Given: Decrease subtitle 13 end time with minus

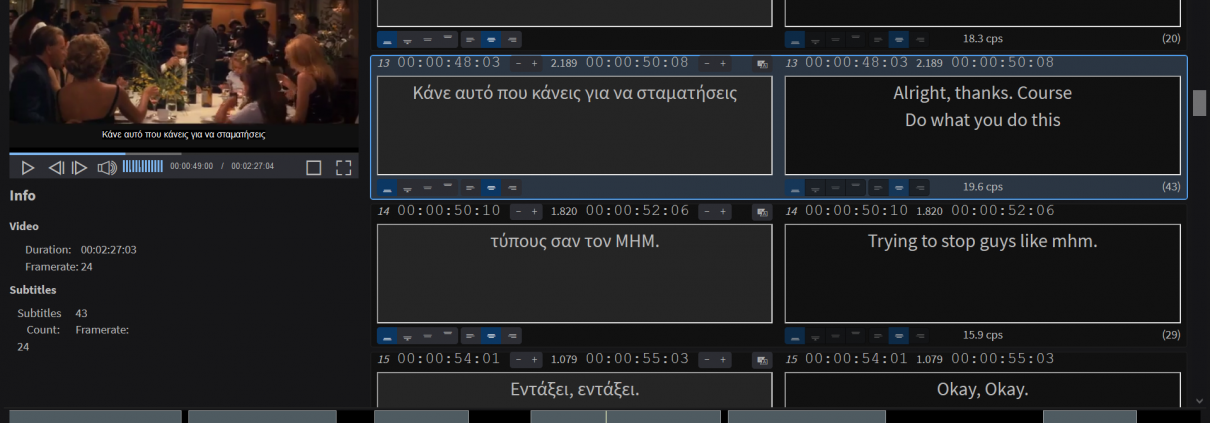Looking at the screenshot, I should point(707,64).
